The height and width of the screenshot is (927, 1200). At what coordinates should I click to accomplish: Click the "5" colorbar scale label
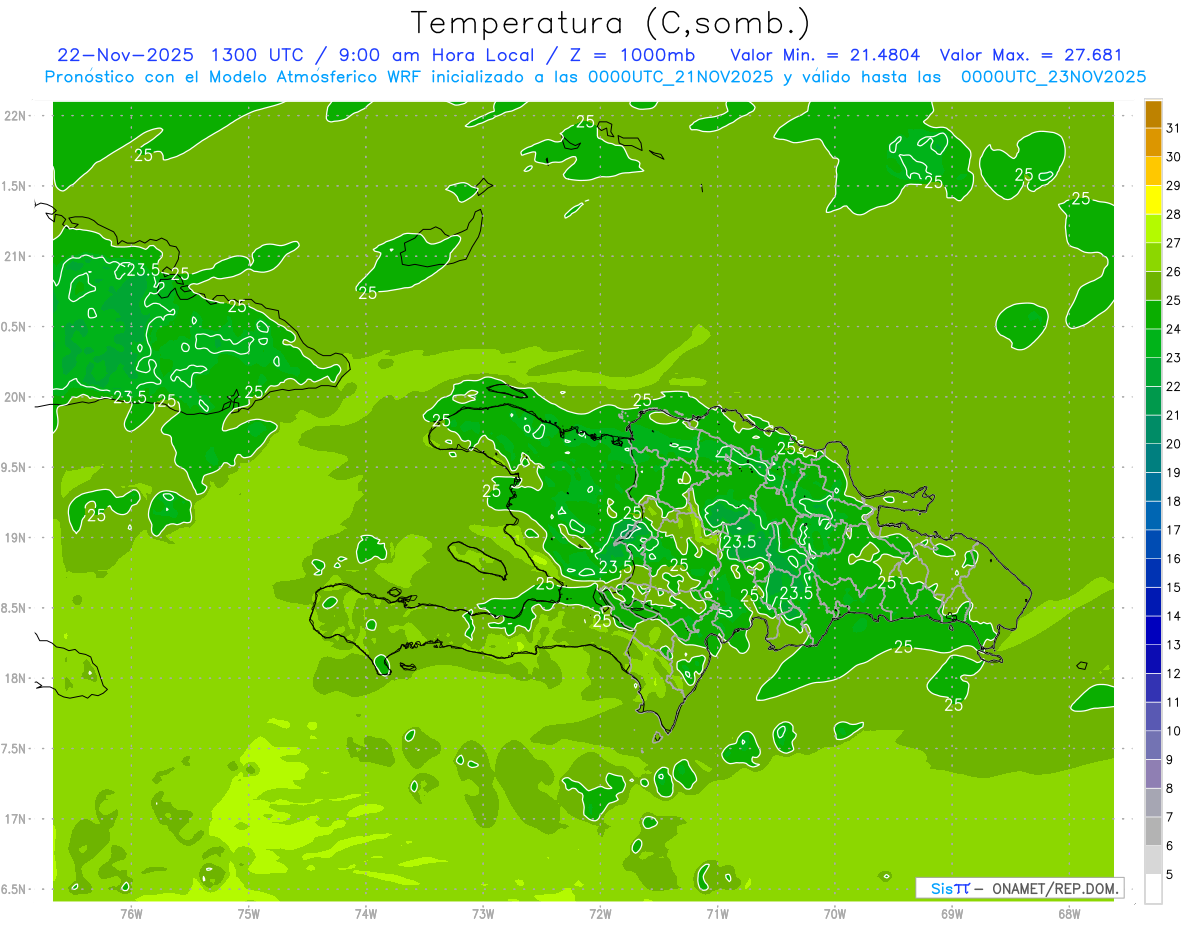(1170, 875)
